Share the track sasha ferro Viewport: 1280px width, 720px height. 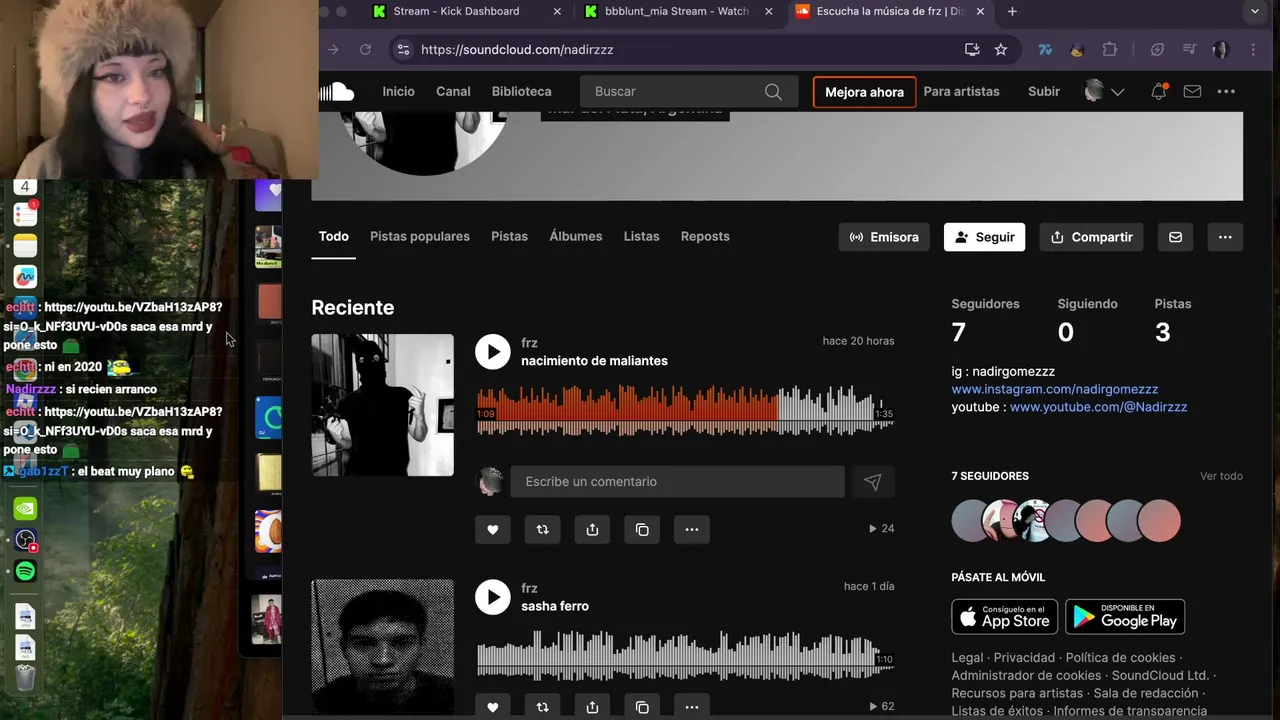coord(592,706)
